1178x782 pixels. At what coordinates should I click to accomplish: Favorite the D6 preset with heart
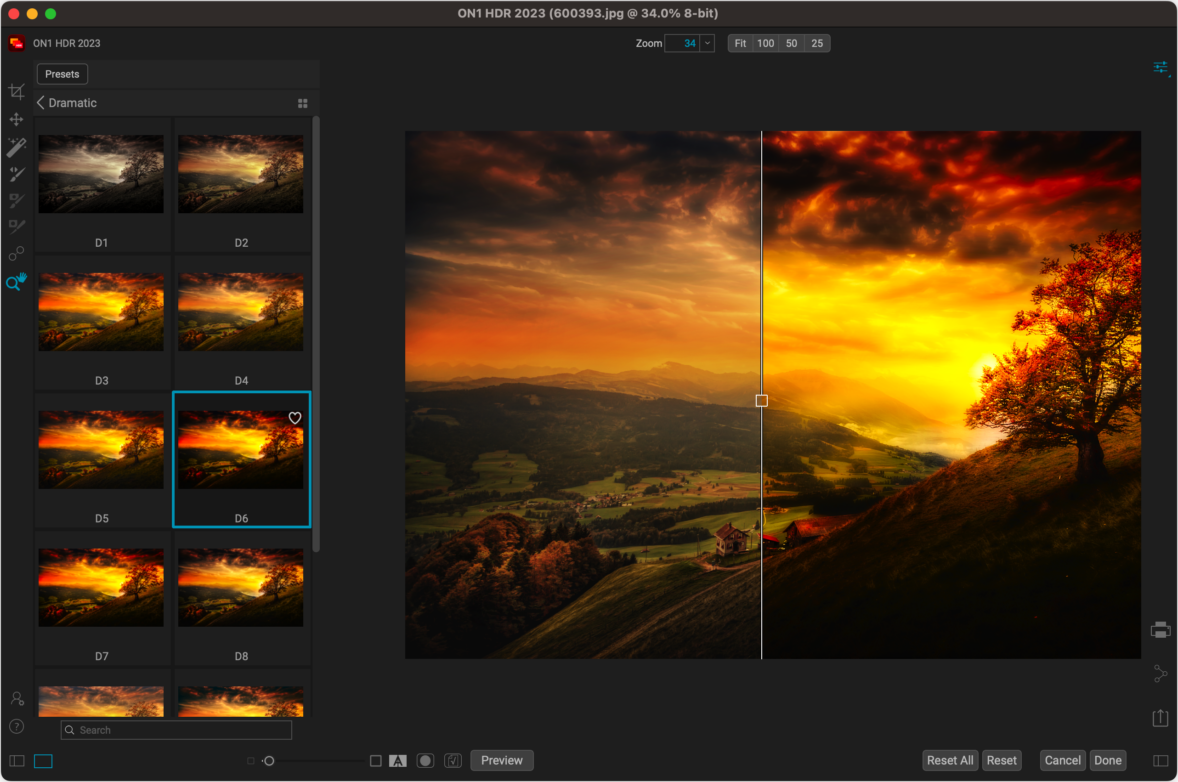pyautogui.click(x=295, y=418)
